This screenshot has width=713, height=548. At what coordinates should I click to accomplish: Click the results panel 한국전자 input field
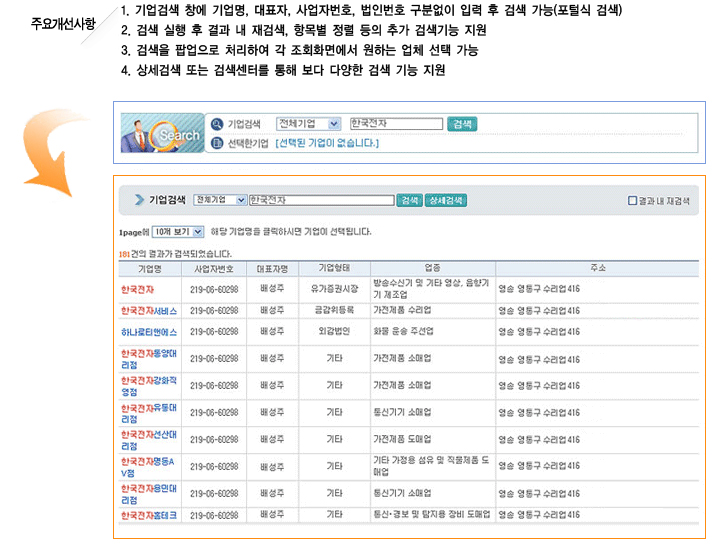[321, 200]
